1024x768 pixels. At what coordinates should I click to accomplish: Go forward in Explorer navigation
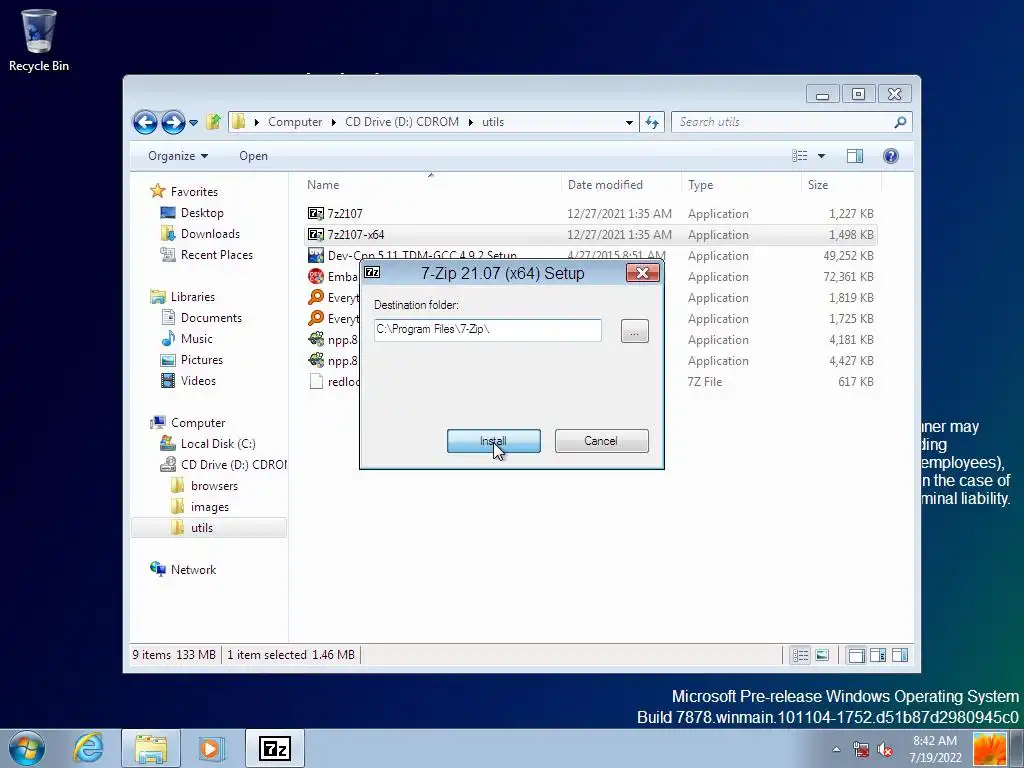[172, 122]
